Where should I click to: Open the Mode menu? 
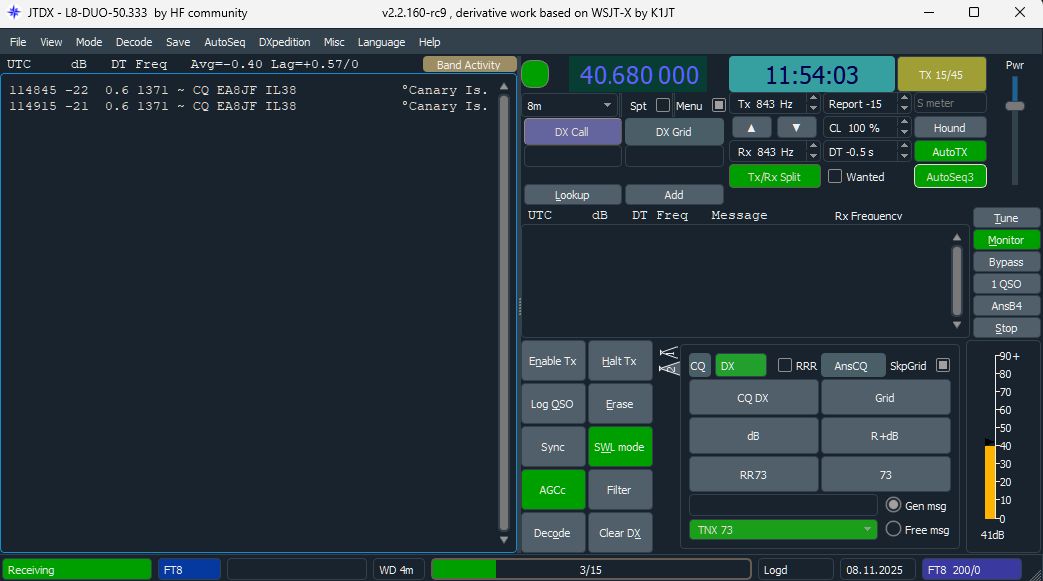pos(89,42)
